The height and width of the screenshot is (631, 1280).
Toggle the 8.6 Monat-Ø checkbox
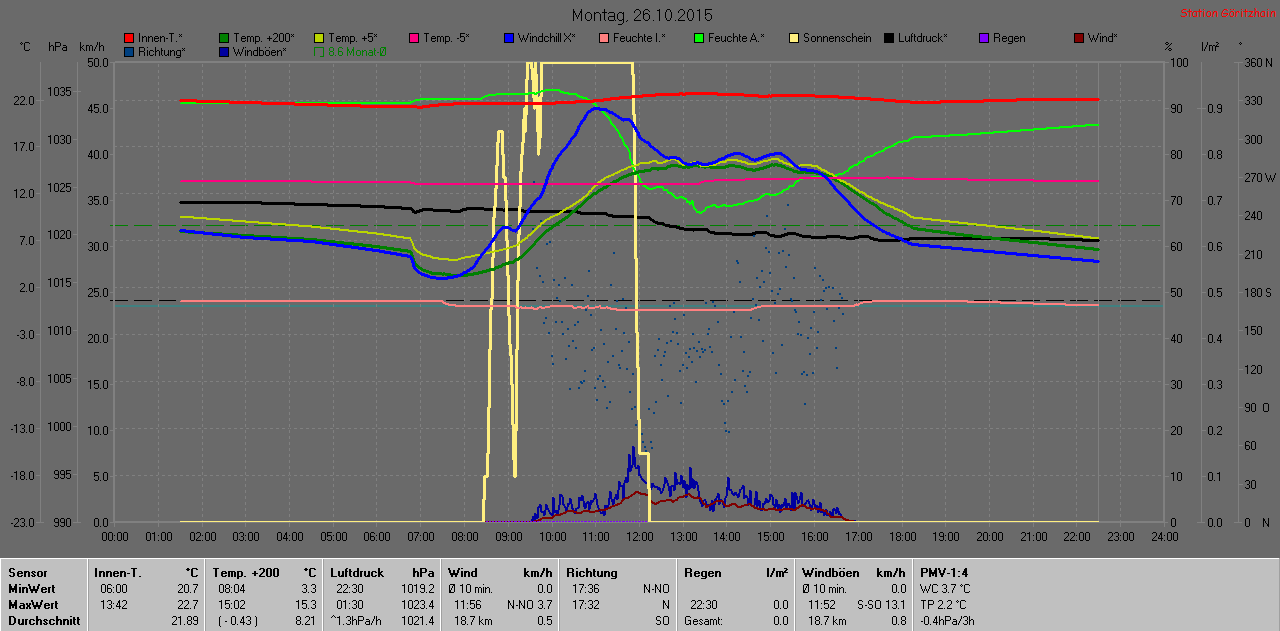tap(319, 51)
